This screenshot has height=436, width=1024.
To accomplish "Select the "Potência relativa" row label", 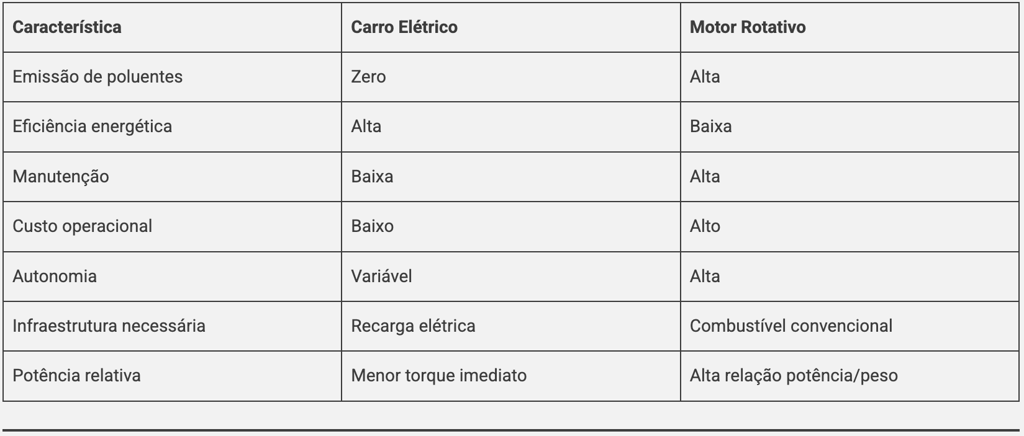I will 77,376.
